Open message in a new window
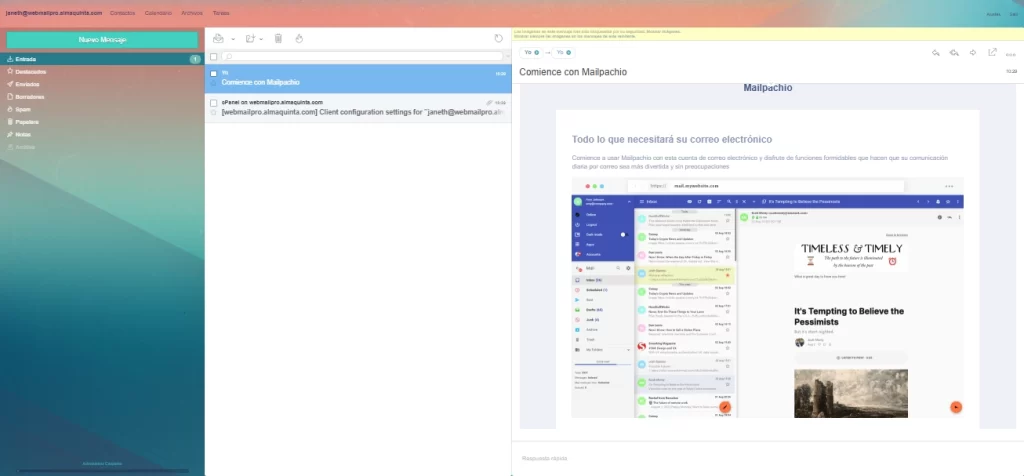1024x476 pixels. pos(993,53)
